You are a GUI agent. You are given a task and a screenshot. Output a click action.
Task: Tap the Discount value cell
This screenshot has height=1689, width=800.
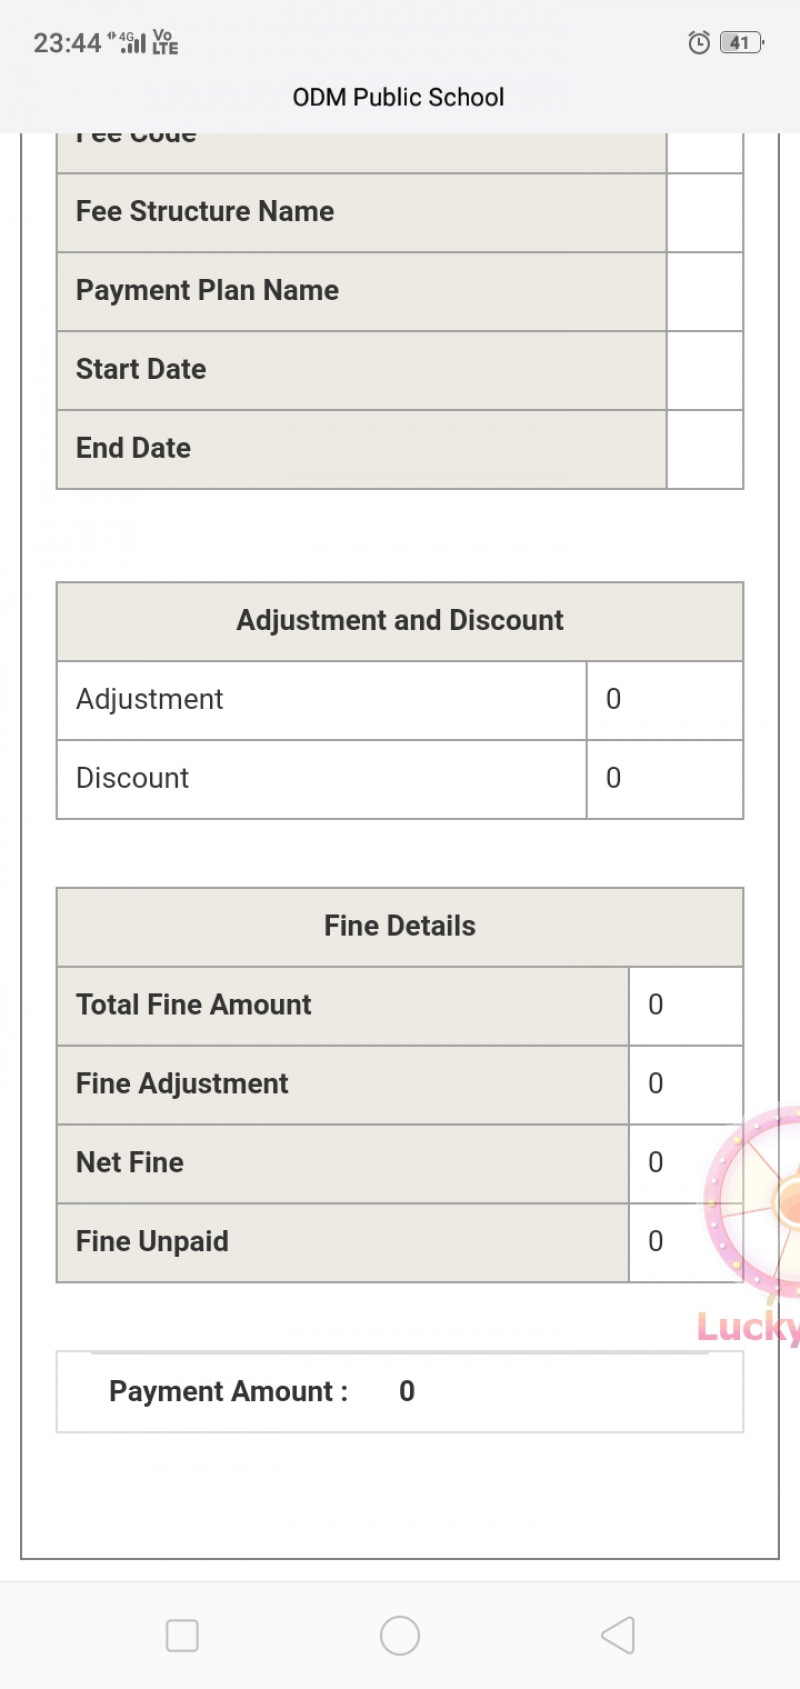tap(664, 779)
